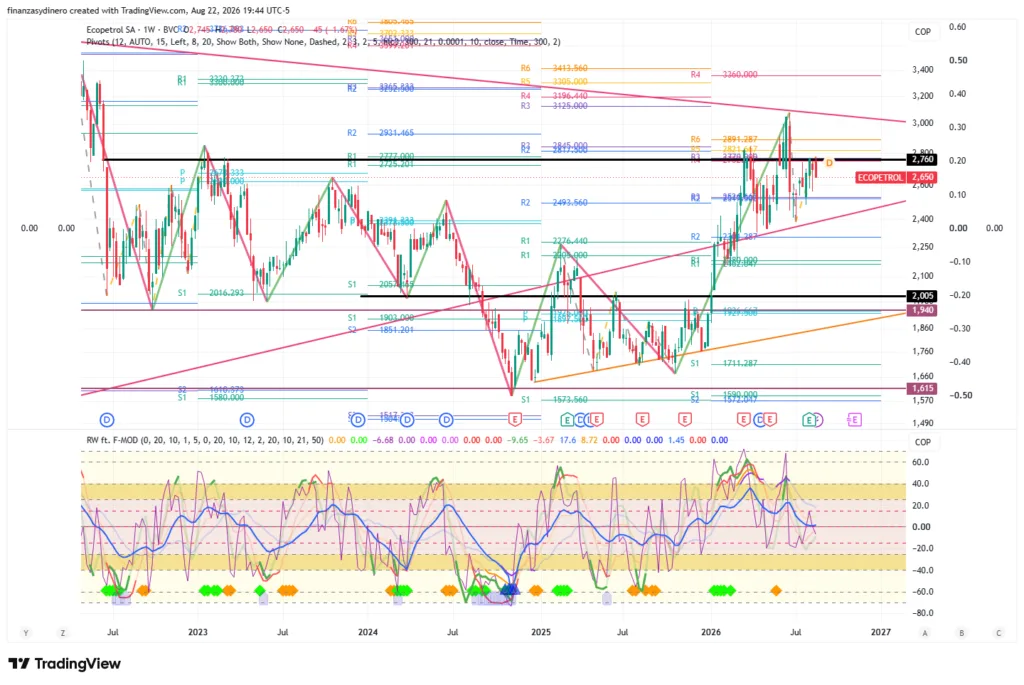Click the Z button on the time axis
The image size is (1024, 685).
point(63,633)
